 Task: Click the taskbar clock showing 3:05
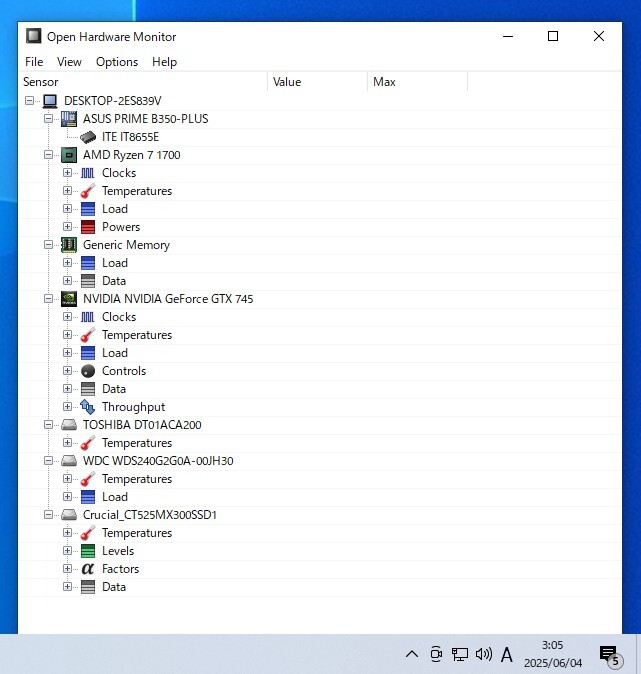[552, 654]
